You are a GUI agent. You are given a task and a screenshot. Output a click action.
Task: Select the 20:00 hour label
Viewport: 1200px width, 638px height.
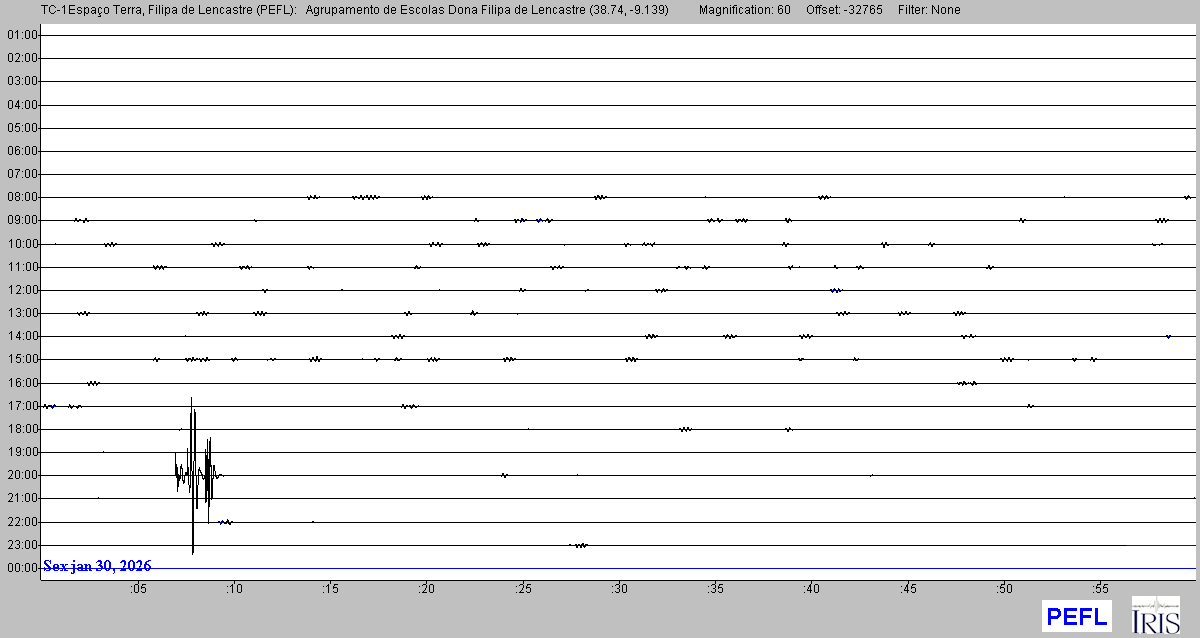point(22,475)
